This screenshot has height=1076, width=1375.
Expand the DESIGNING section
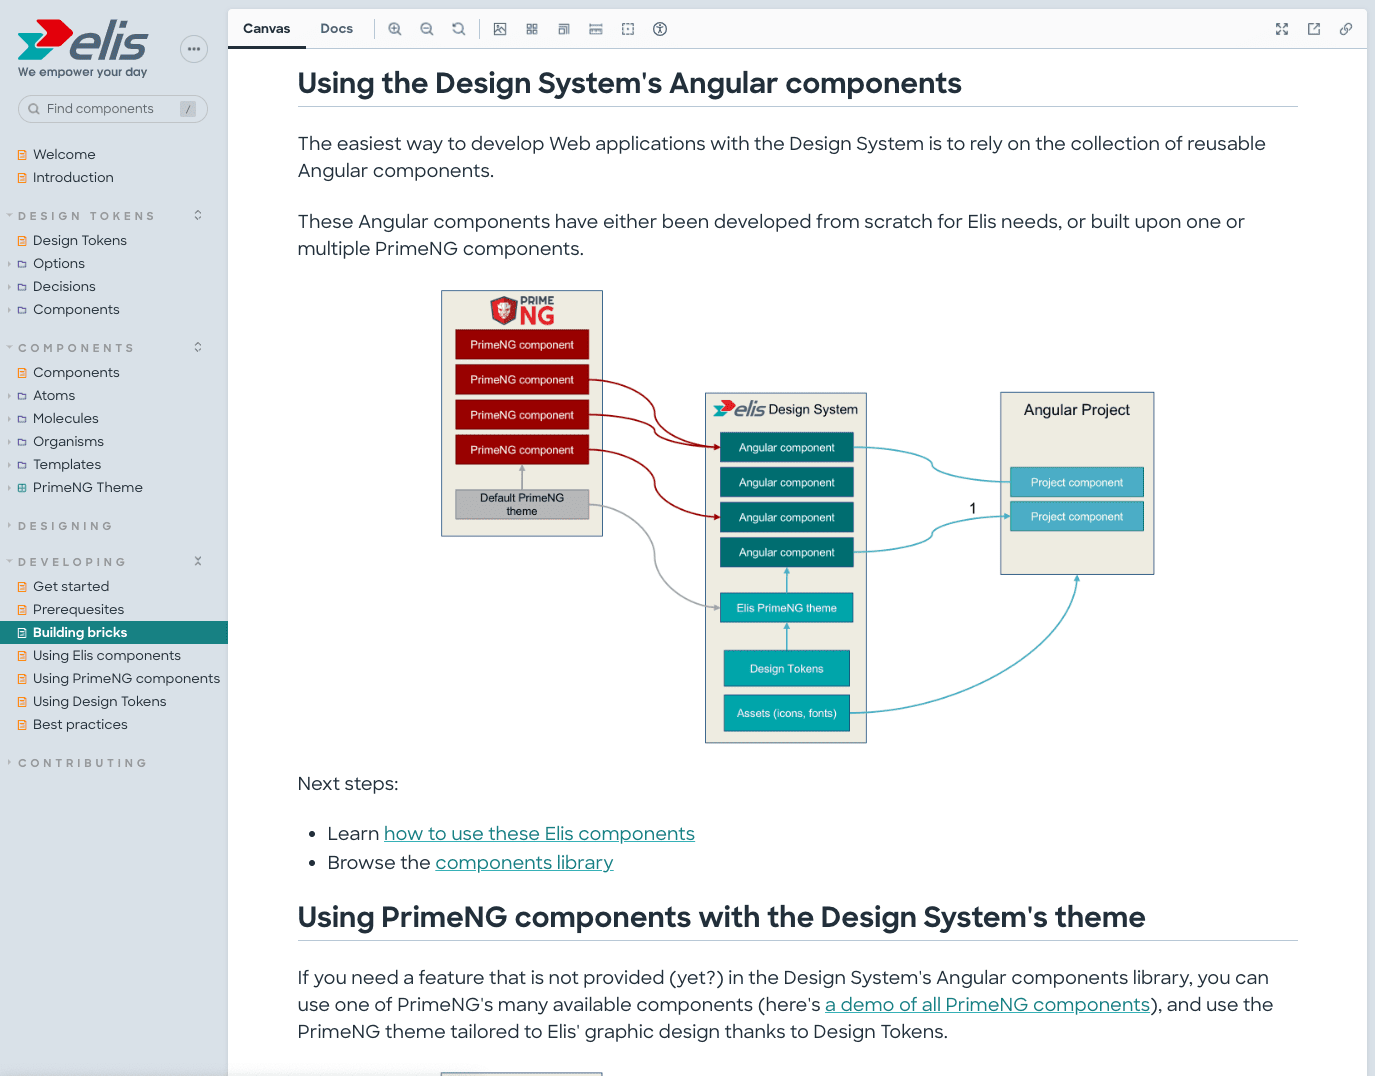pyautogui.click(x=65, y=526)
